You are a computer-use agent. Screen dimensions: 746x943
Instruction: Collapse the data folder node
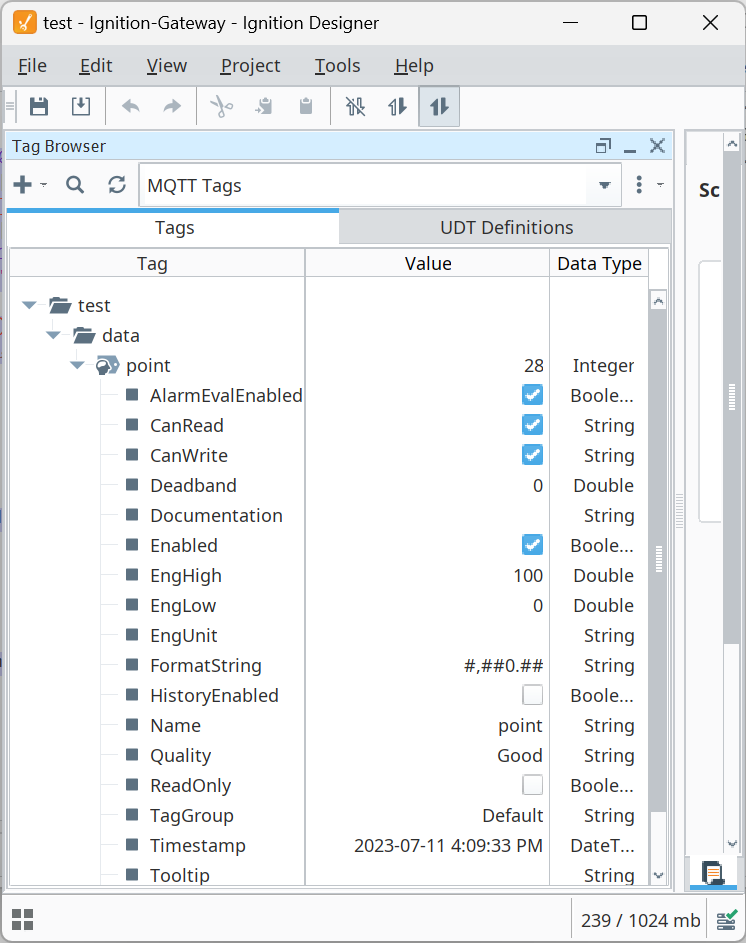[x=53, y=335]
